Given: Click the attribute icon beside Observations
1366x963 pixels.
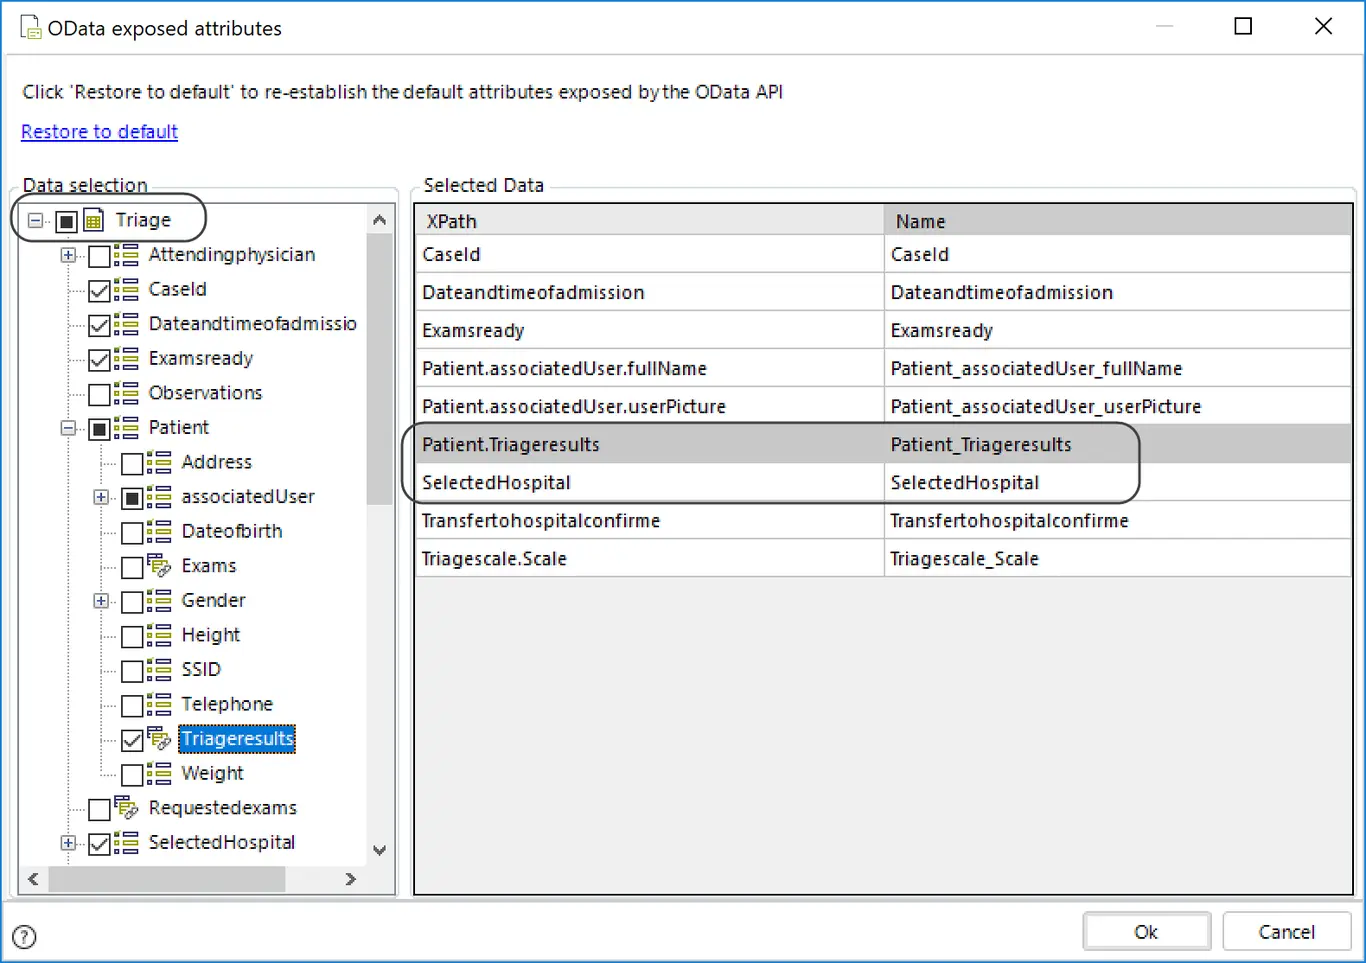Looking at the screenshot, I should 126,393.
